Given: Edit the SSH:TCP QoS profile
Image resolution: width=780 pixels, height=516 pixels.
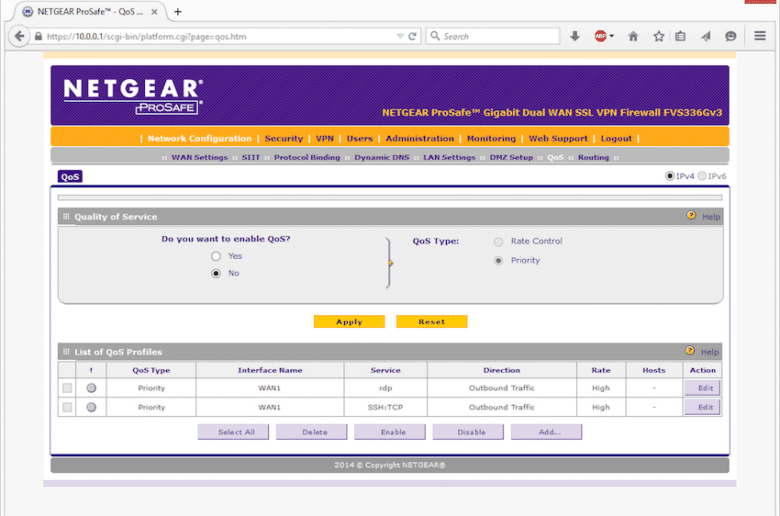Looking at the screenshot, I should [x=702, y=407].
